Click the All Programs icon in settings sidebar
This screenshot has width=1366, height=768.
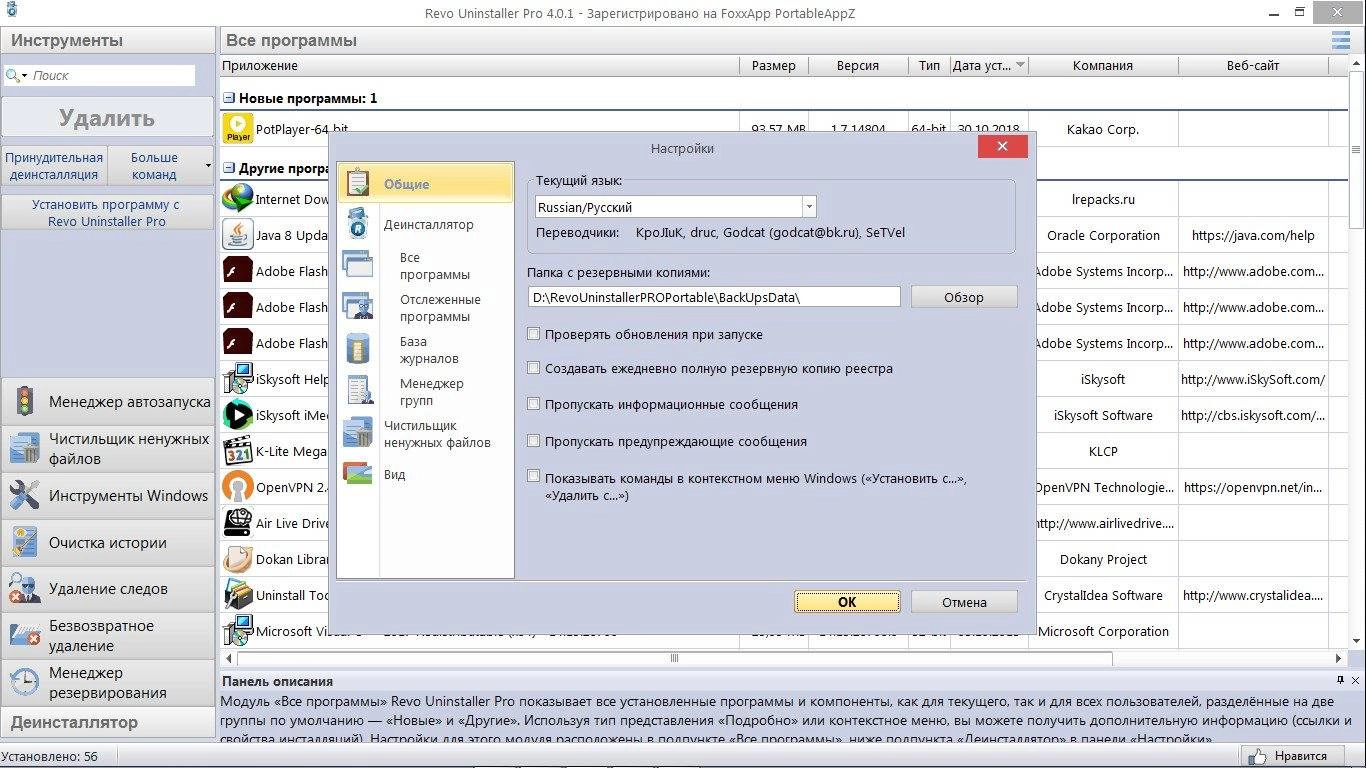coord(357,264)
